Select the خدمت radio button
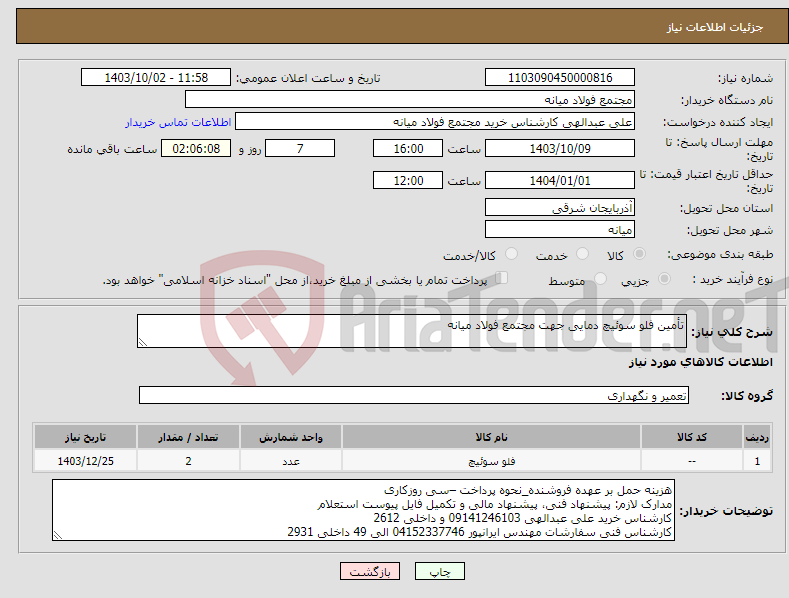The width and height of the screenshot is (789, 598). click(x=582, y=254)
